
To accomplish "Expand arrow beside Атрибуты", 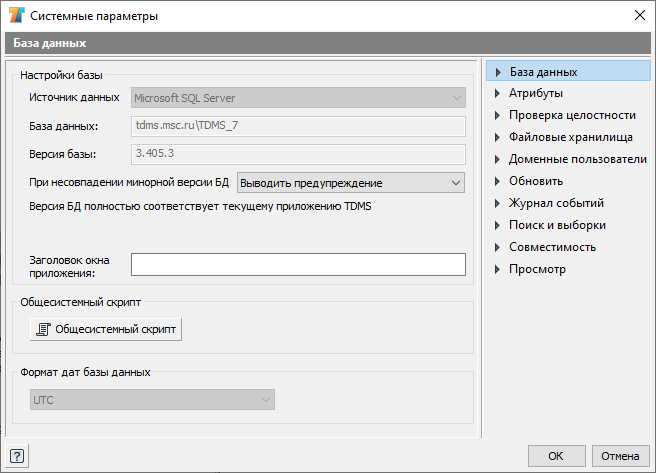I will click(497, 93).
